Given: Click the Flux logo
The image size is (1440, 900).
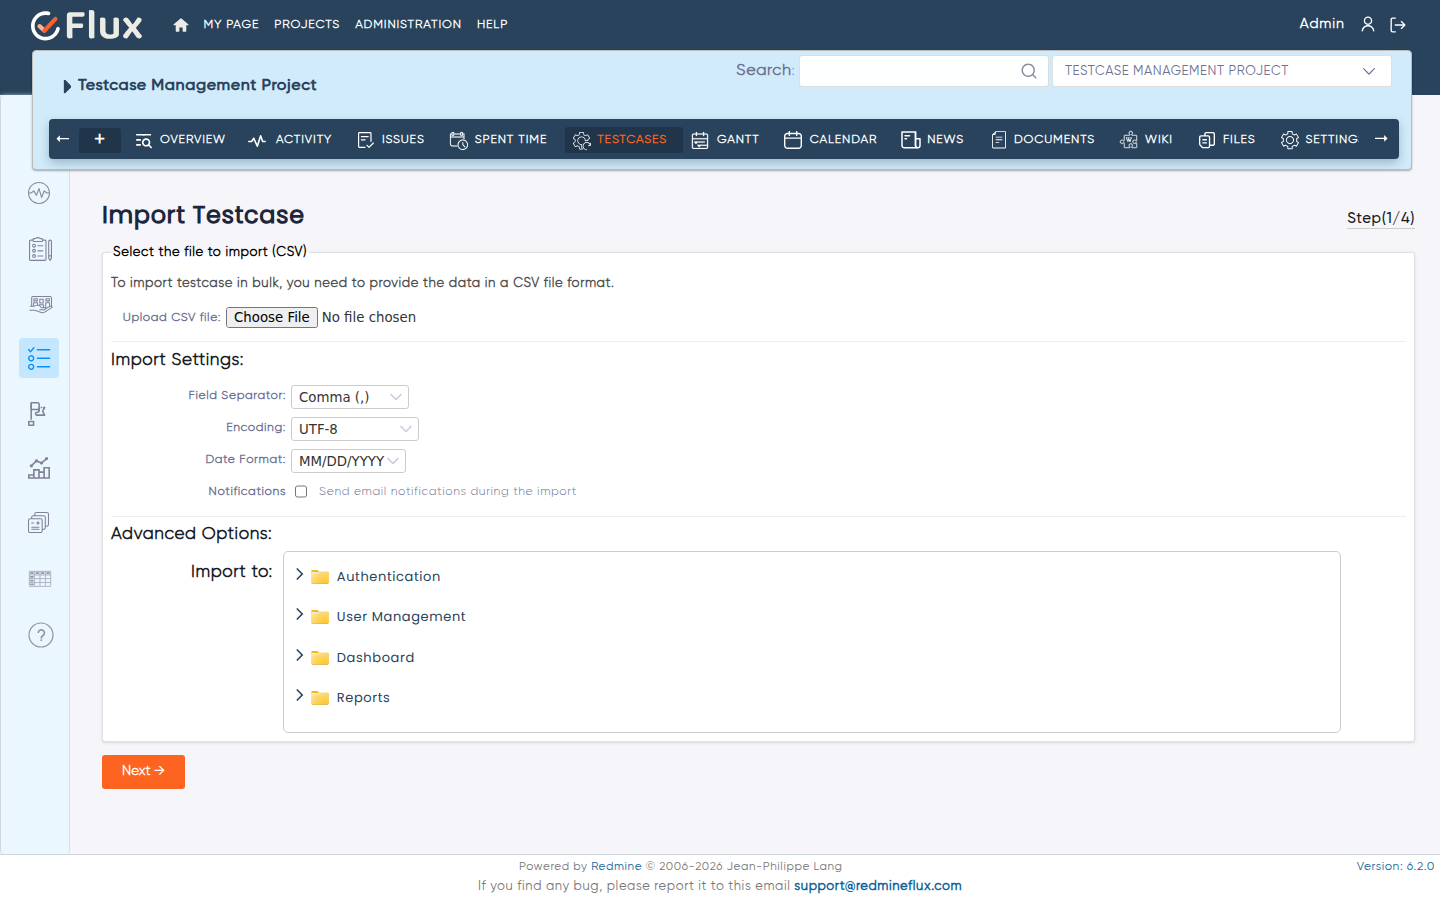Looking at the screenshot, I should tap(87, 25).
